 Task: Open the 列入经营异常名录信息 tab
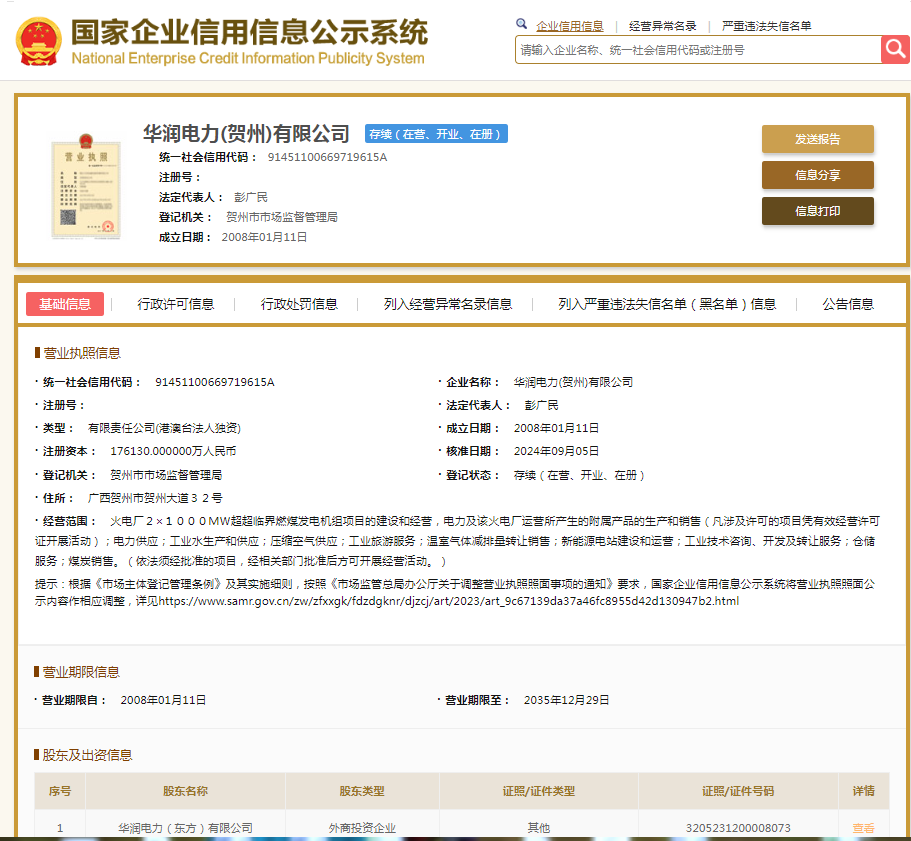coord(447,304)
